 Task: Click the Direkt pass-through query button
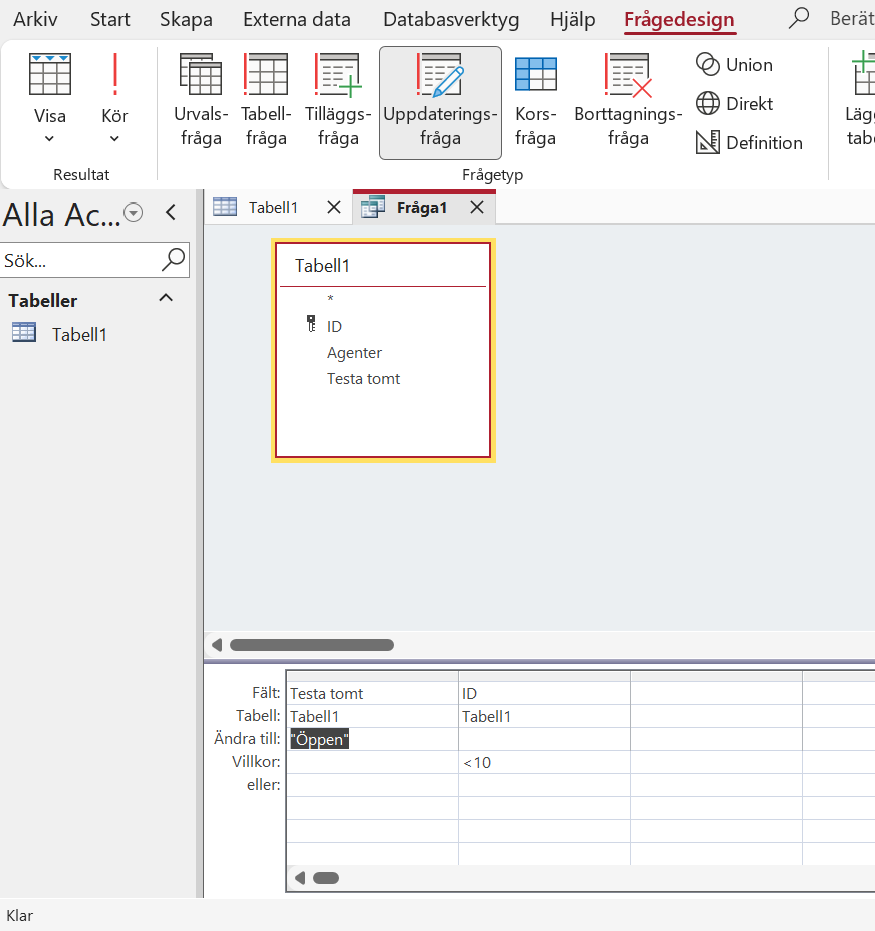734,104
